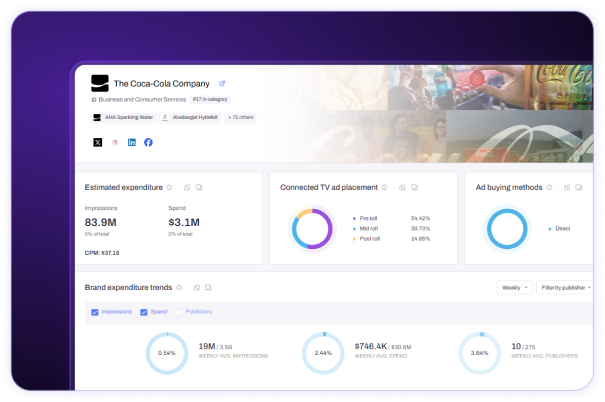The image size is (605, 402).
Task: Open the LinkedIn social profile icon
Action: pyautogui.click(x=132, y=142)
